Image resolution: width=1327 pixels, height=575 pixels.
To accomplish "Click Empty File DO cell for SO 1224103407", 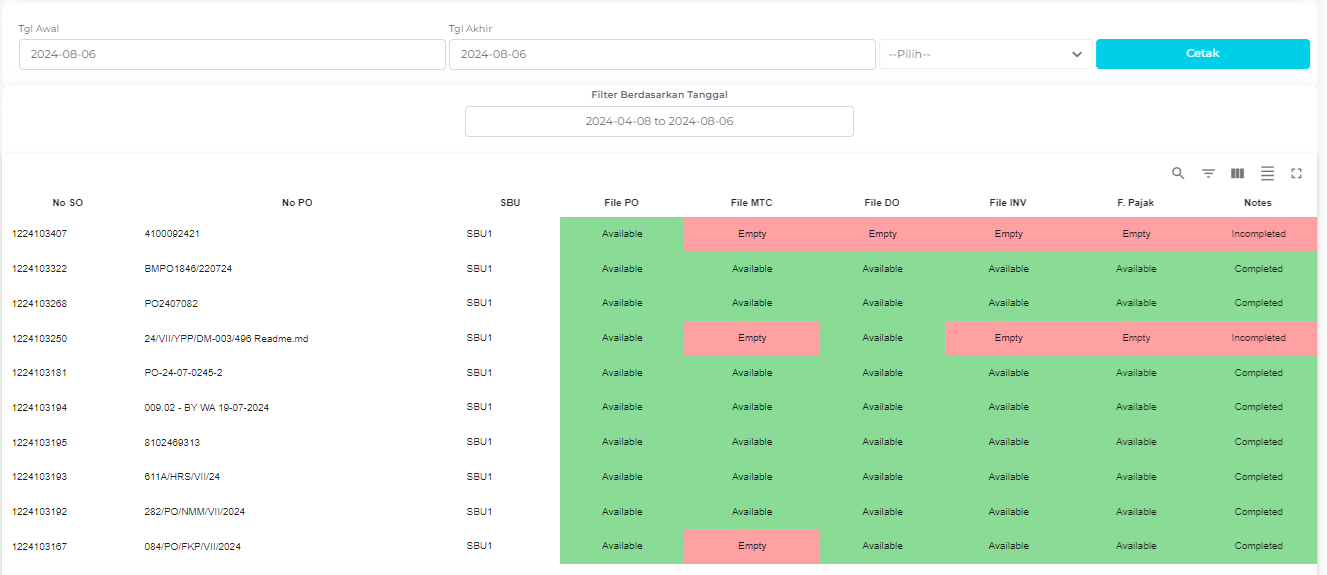I will pyautogui.click(x=882, y=234).
